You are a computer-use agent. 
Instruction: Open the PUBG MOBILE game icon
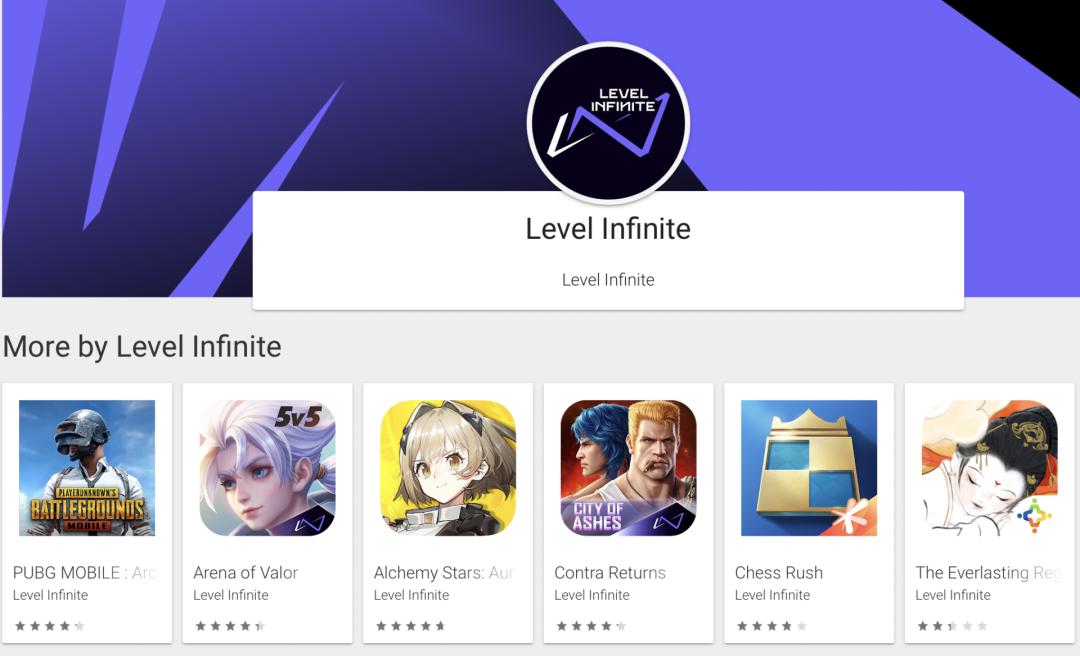[x=87, y=468]
